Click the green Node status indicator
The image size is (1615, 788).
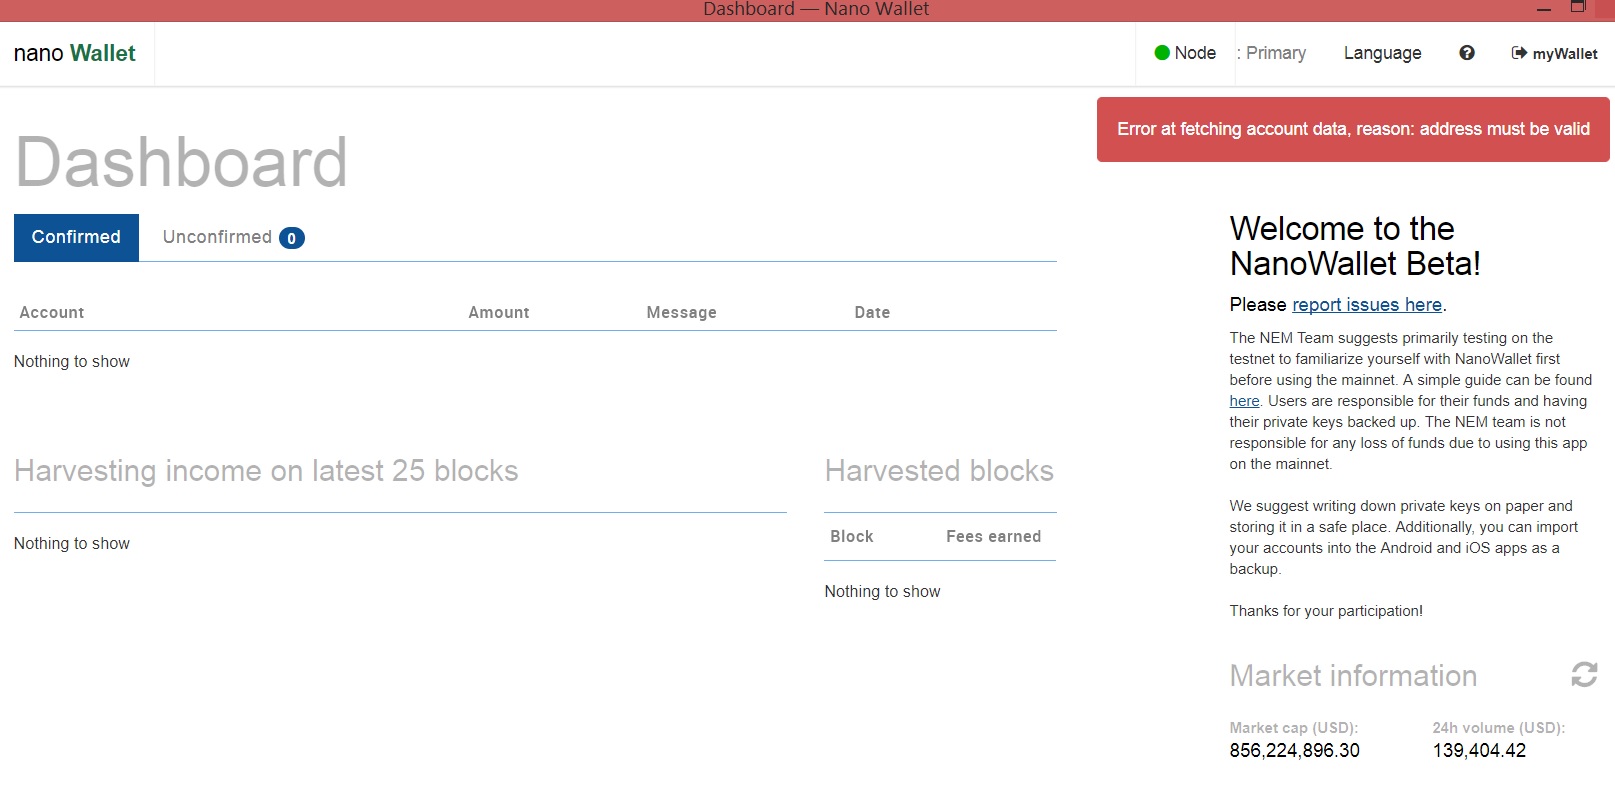click(x=1162, y=53)
